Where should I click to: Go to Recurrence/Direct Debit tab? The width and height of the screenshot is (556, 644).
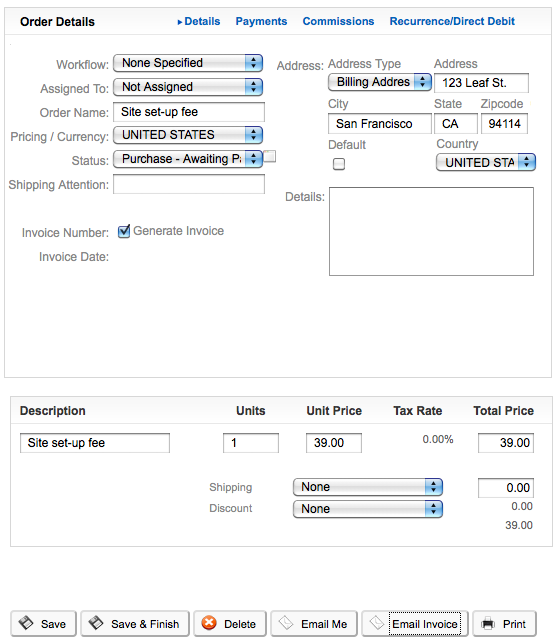click(x=452, y=21)
